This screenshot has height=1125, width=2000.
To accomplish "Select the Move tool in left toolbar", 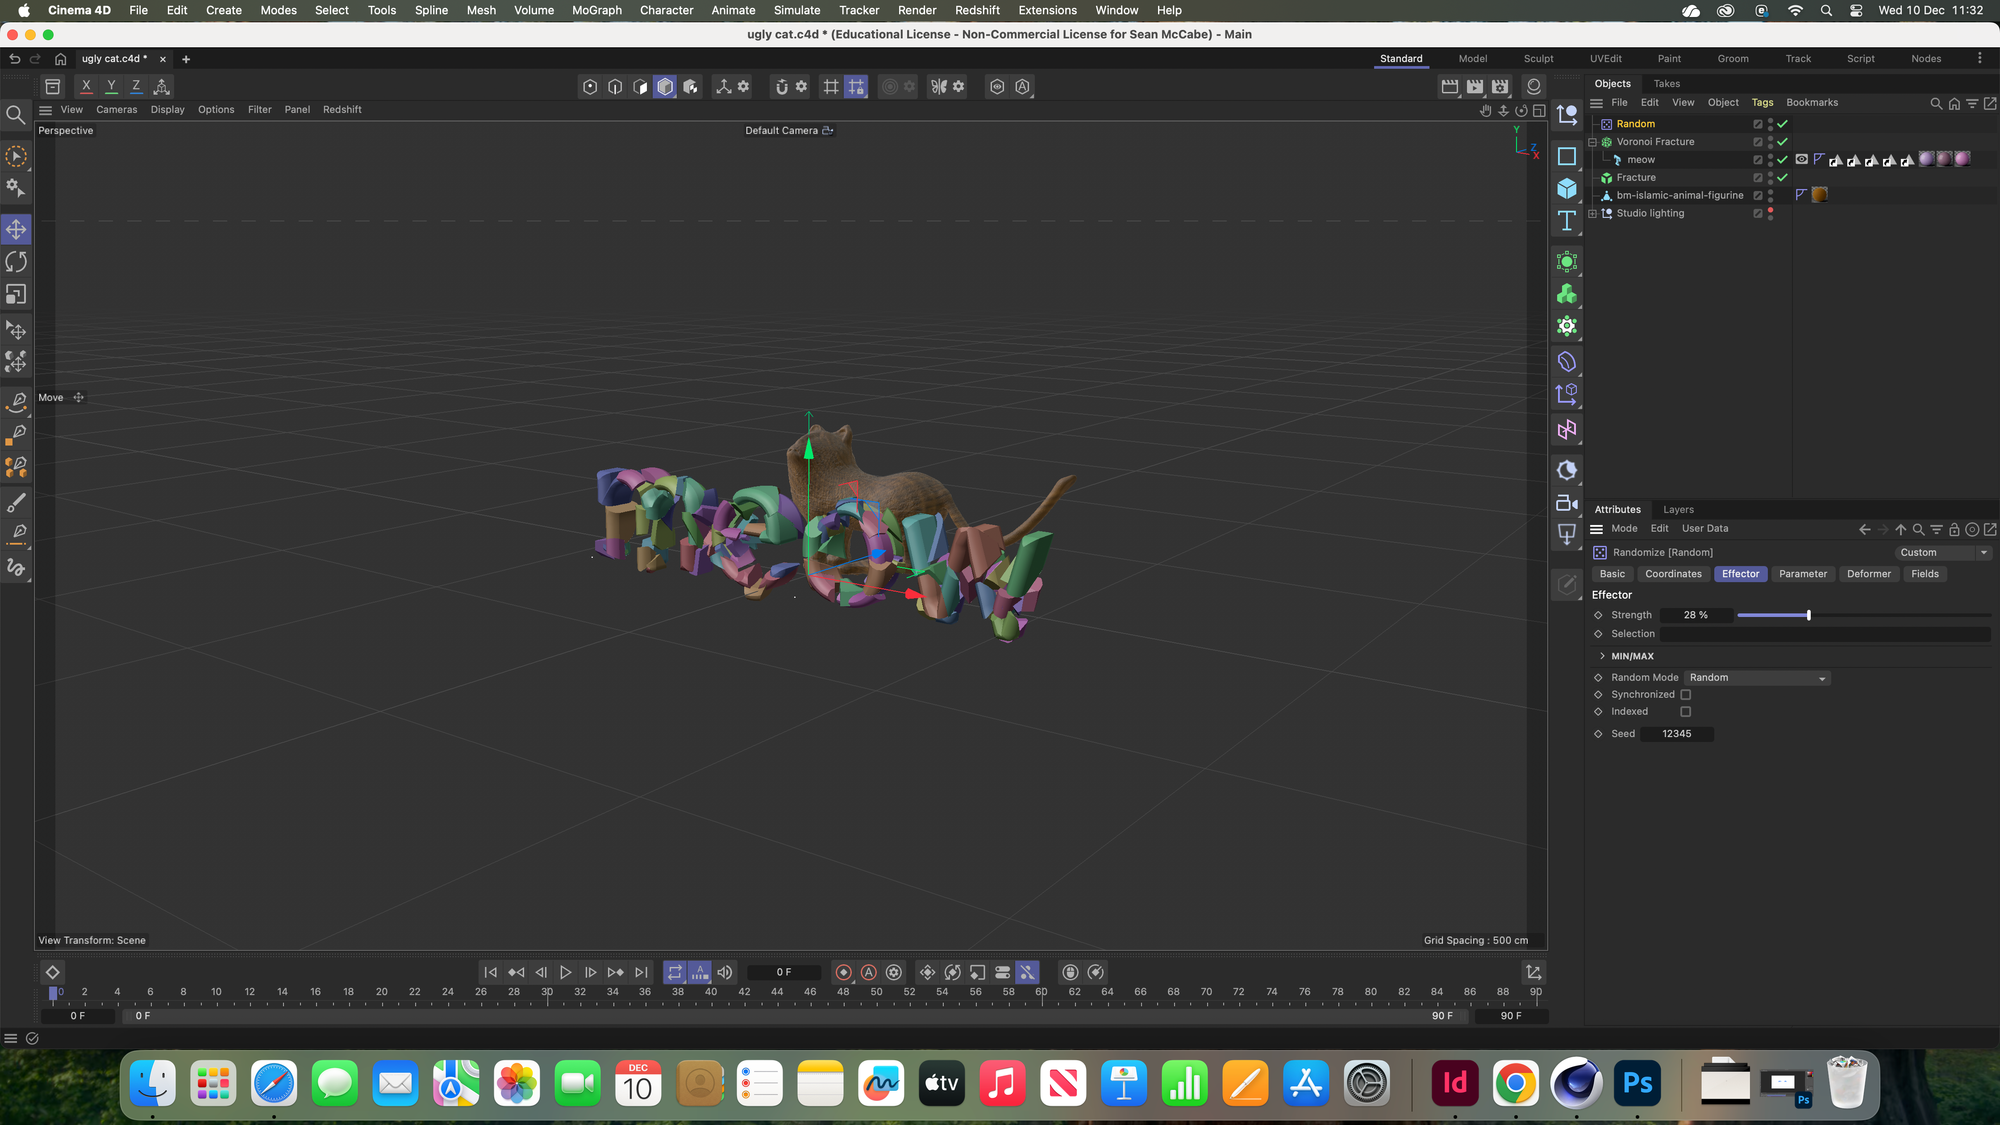I will [16, 230].
